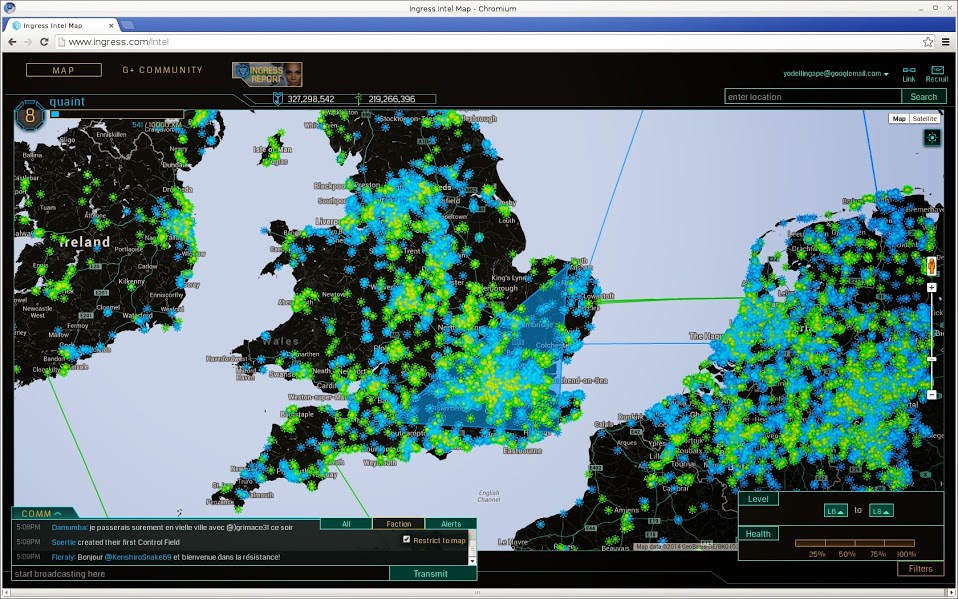The image size is (958, 599).
Task: Open the Recruit envelope icon
Action: pos(937,70)
